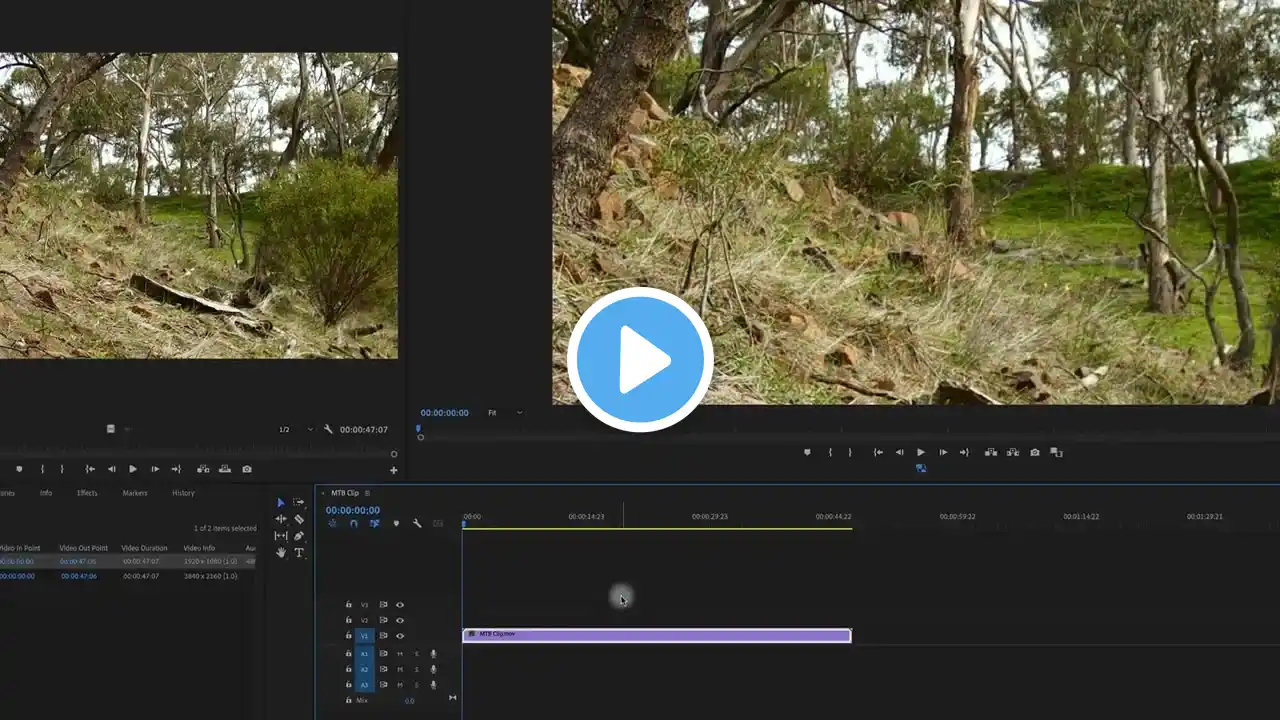The image size is (1280, 720).
Task: Open the MTB Clip sequence panel menu
Action: pos(368,493)
